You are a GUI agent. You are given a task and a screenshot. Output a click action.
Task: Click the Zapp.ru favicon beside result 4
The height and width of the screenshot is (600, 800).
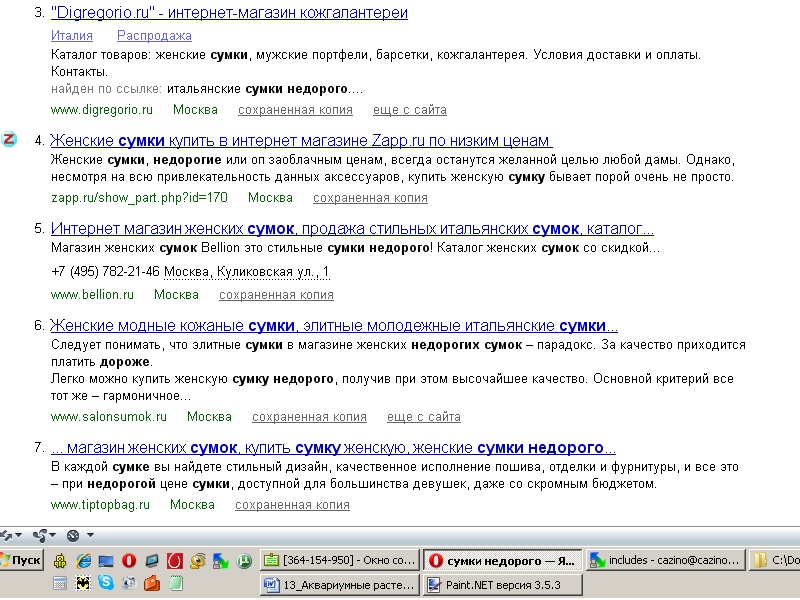(9, 139)
